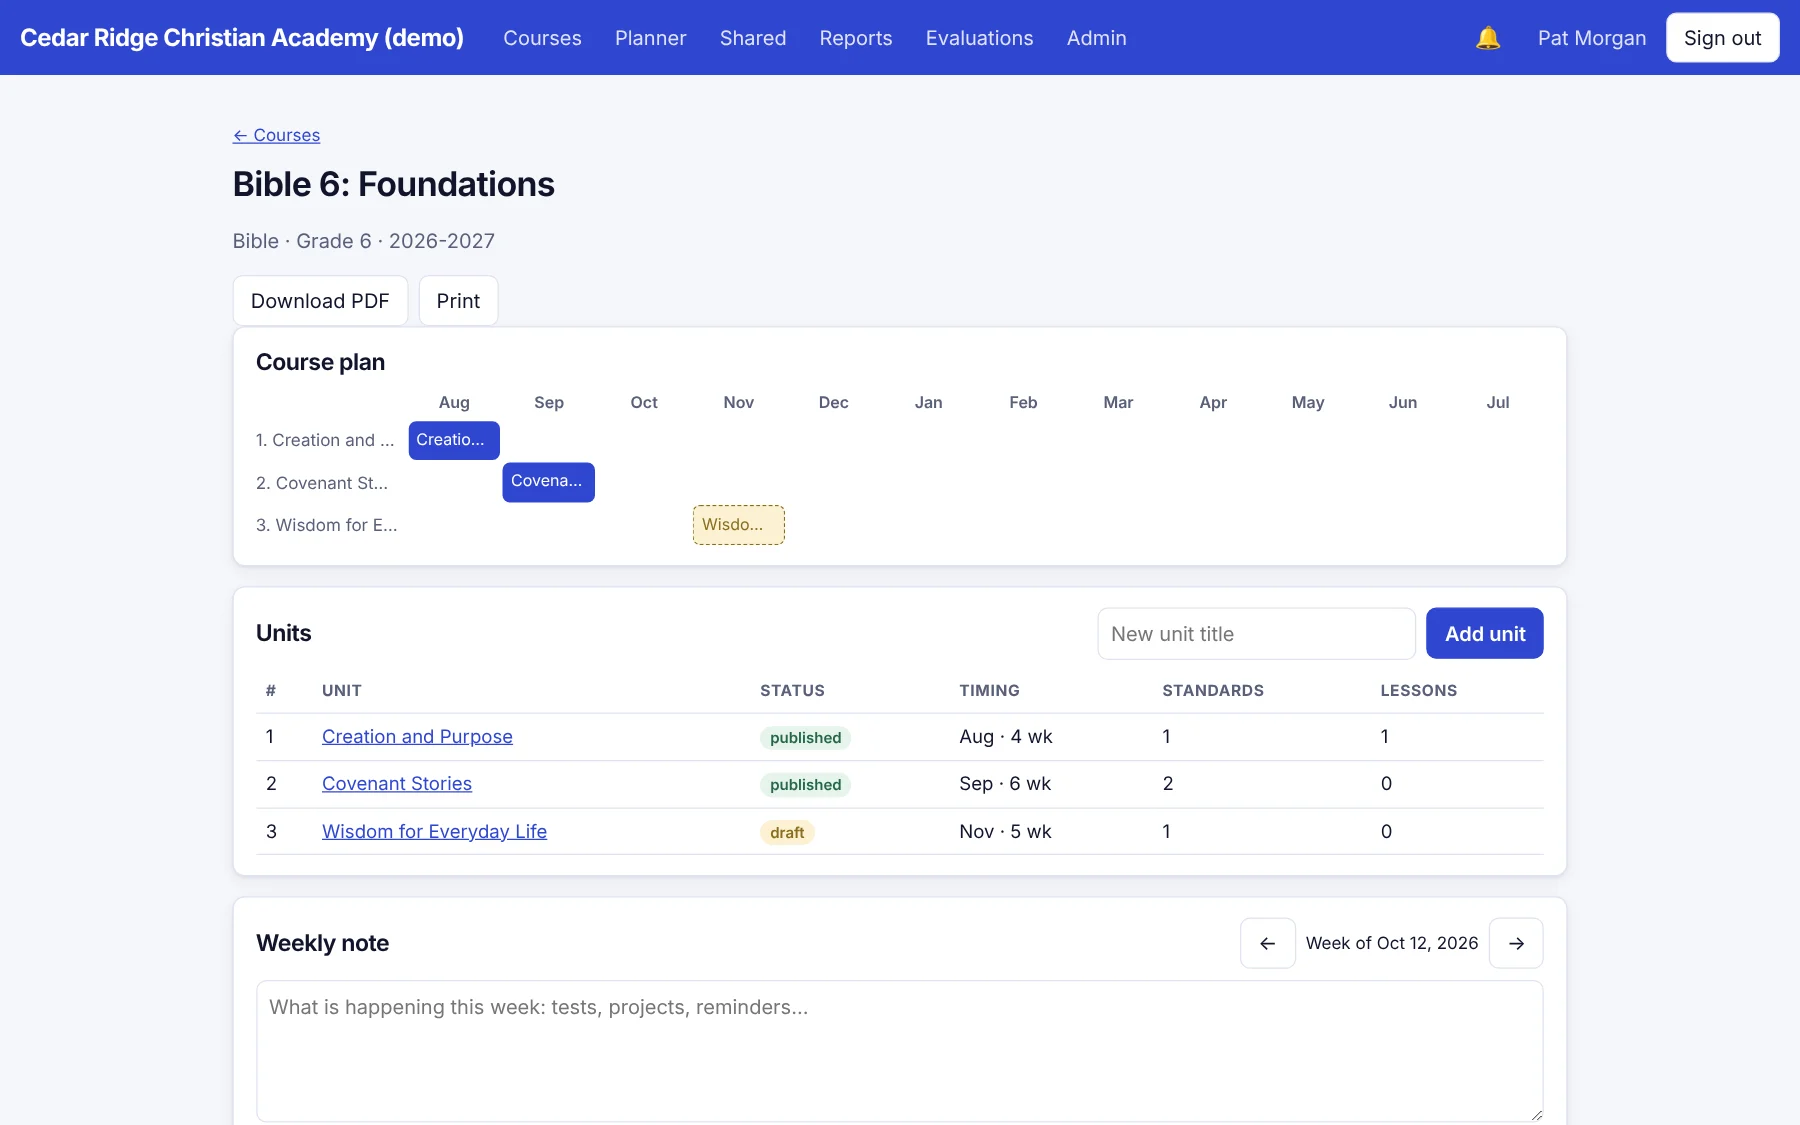Click the draft status badge

tap(787, 833)
